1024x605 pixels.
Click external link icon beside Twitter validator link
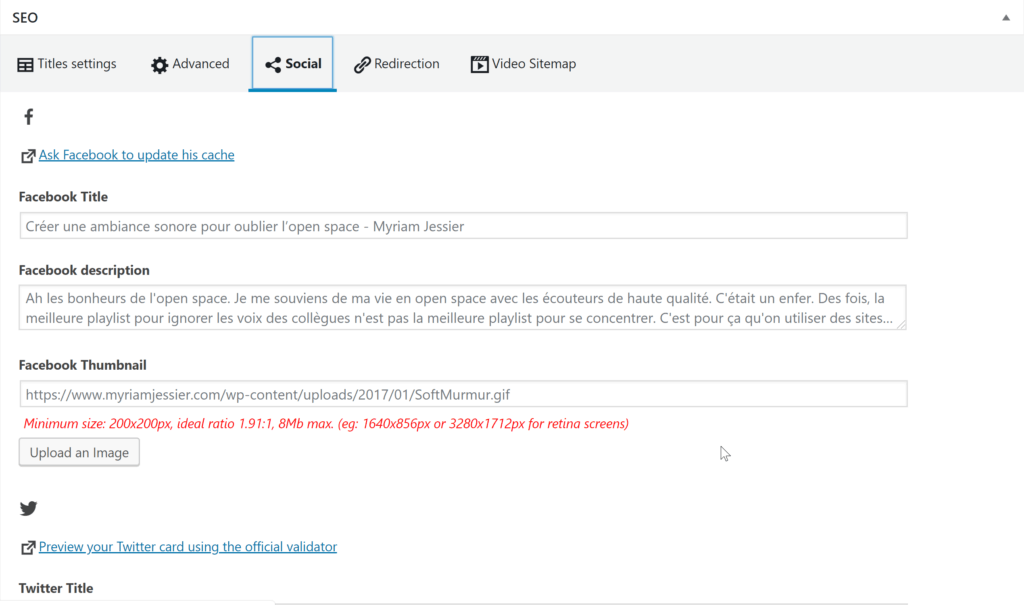[28, 548]
